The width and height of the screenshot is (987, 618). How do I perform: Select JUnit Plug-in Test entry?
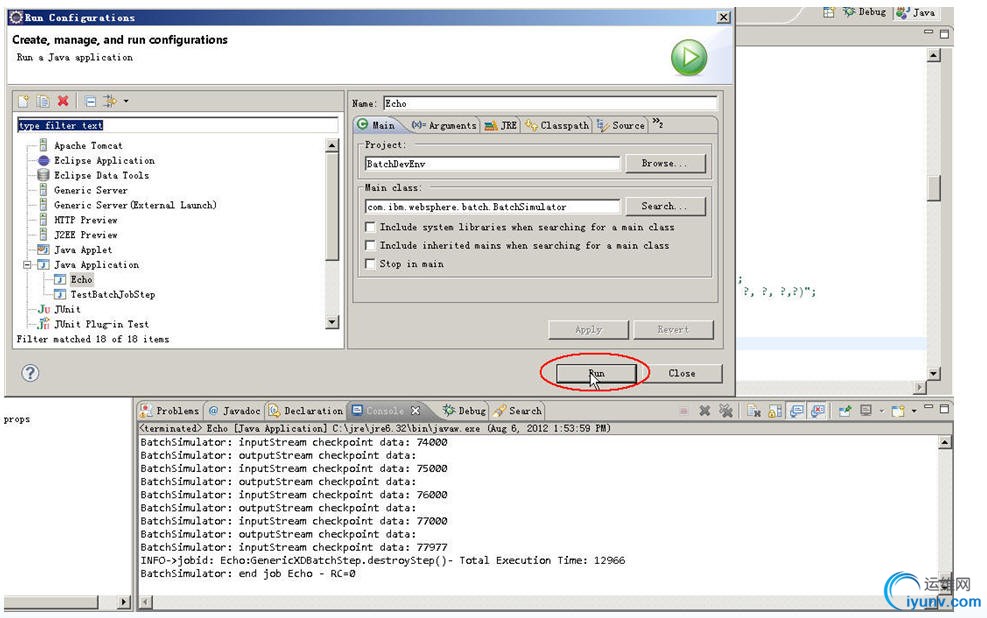pos(101,324)
